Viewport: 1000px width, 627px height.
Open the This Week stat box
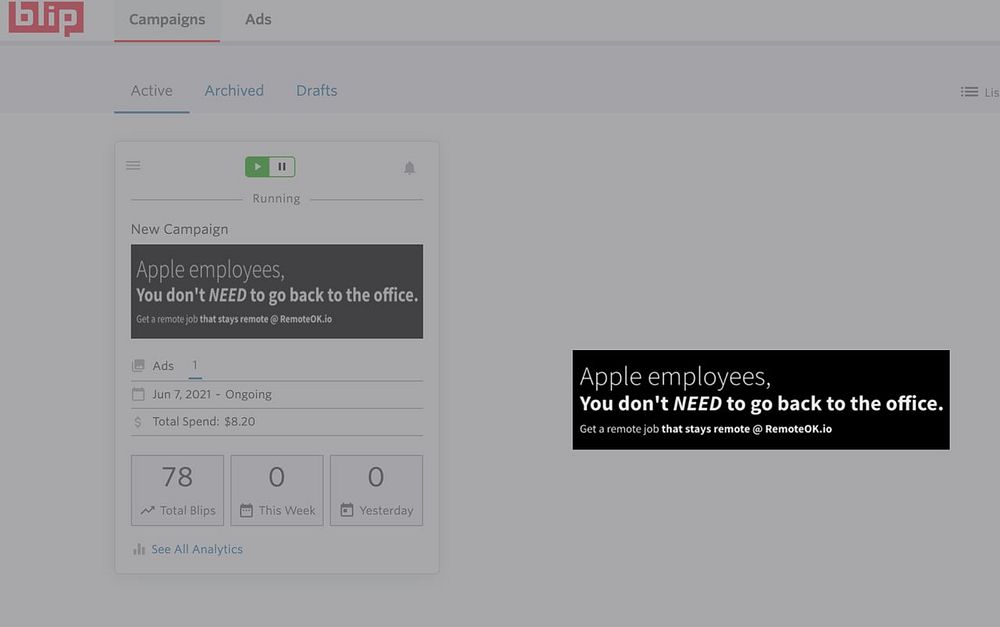tap(277, 491)
